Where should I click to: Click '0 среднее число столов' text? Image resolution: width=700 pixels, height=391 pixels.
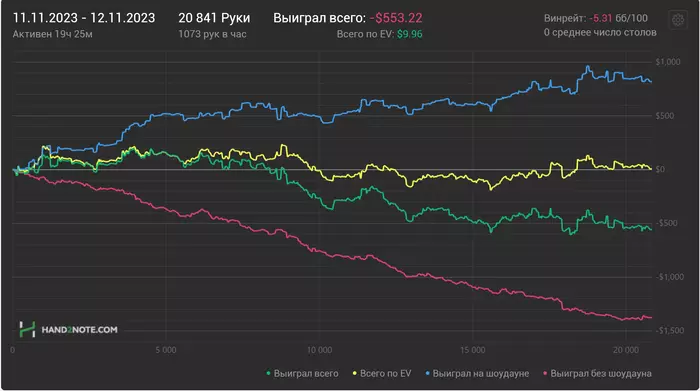(x=600, y=33)
